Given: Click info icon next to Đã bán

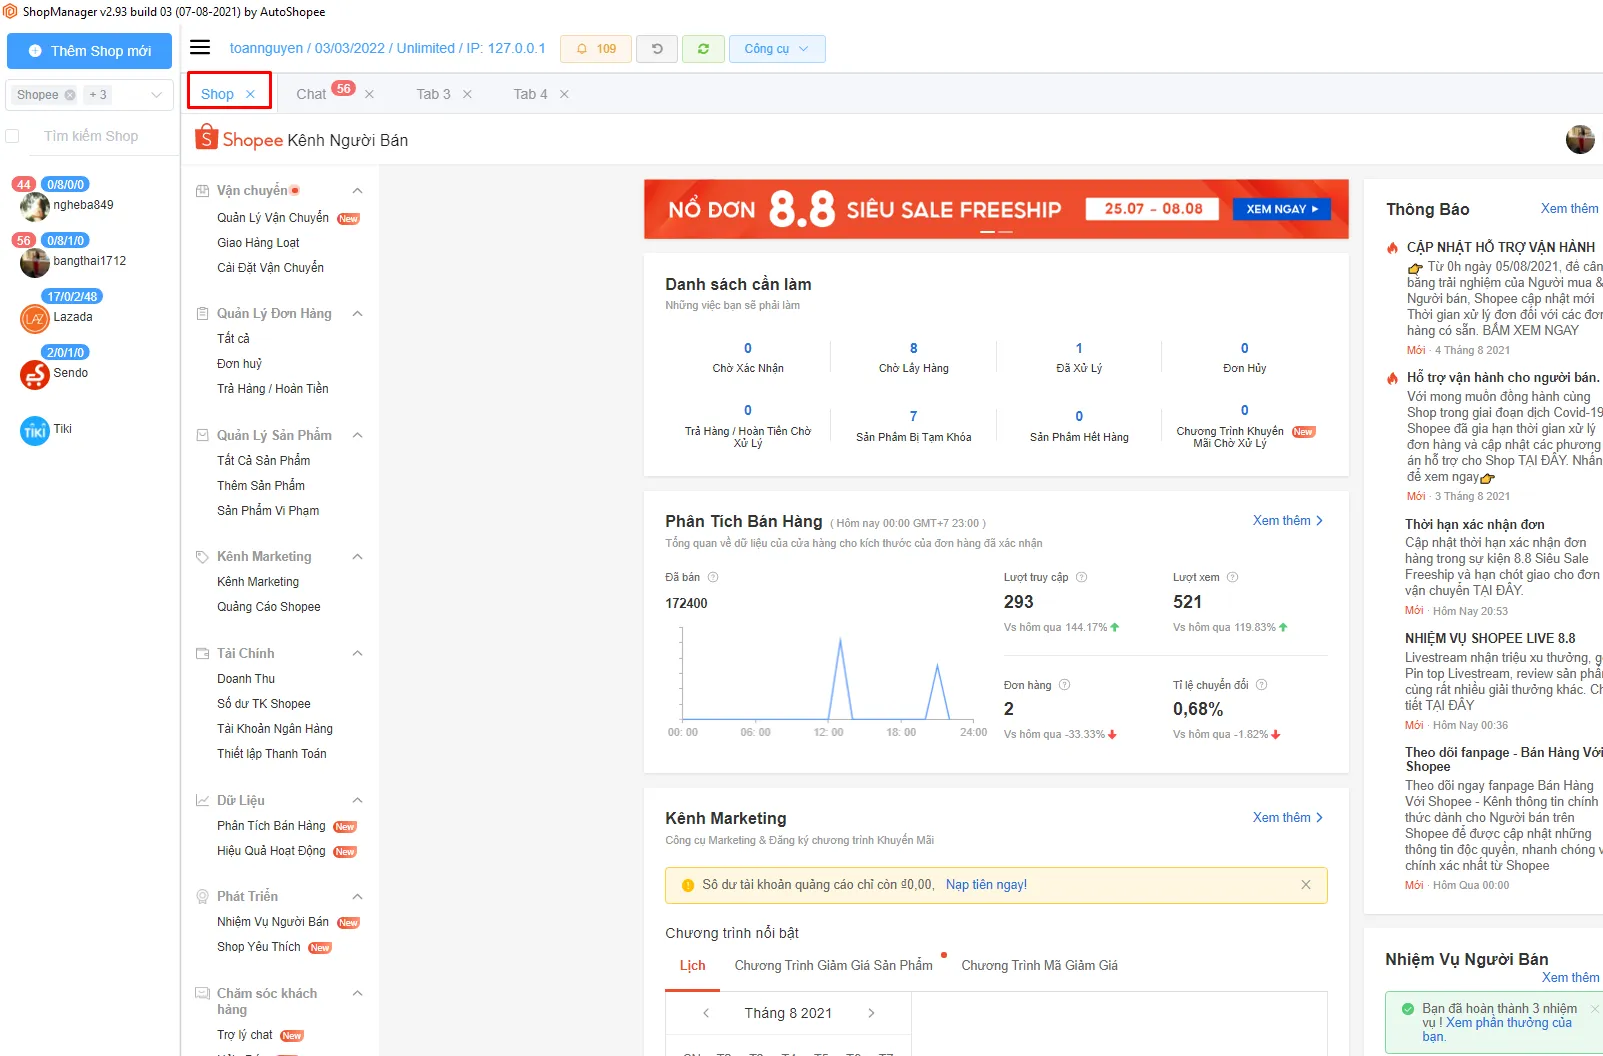Looking at the screenshot, I should click(713, 577).
